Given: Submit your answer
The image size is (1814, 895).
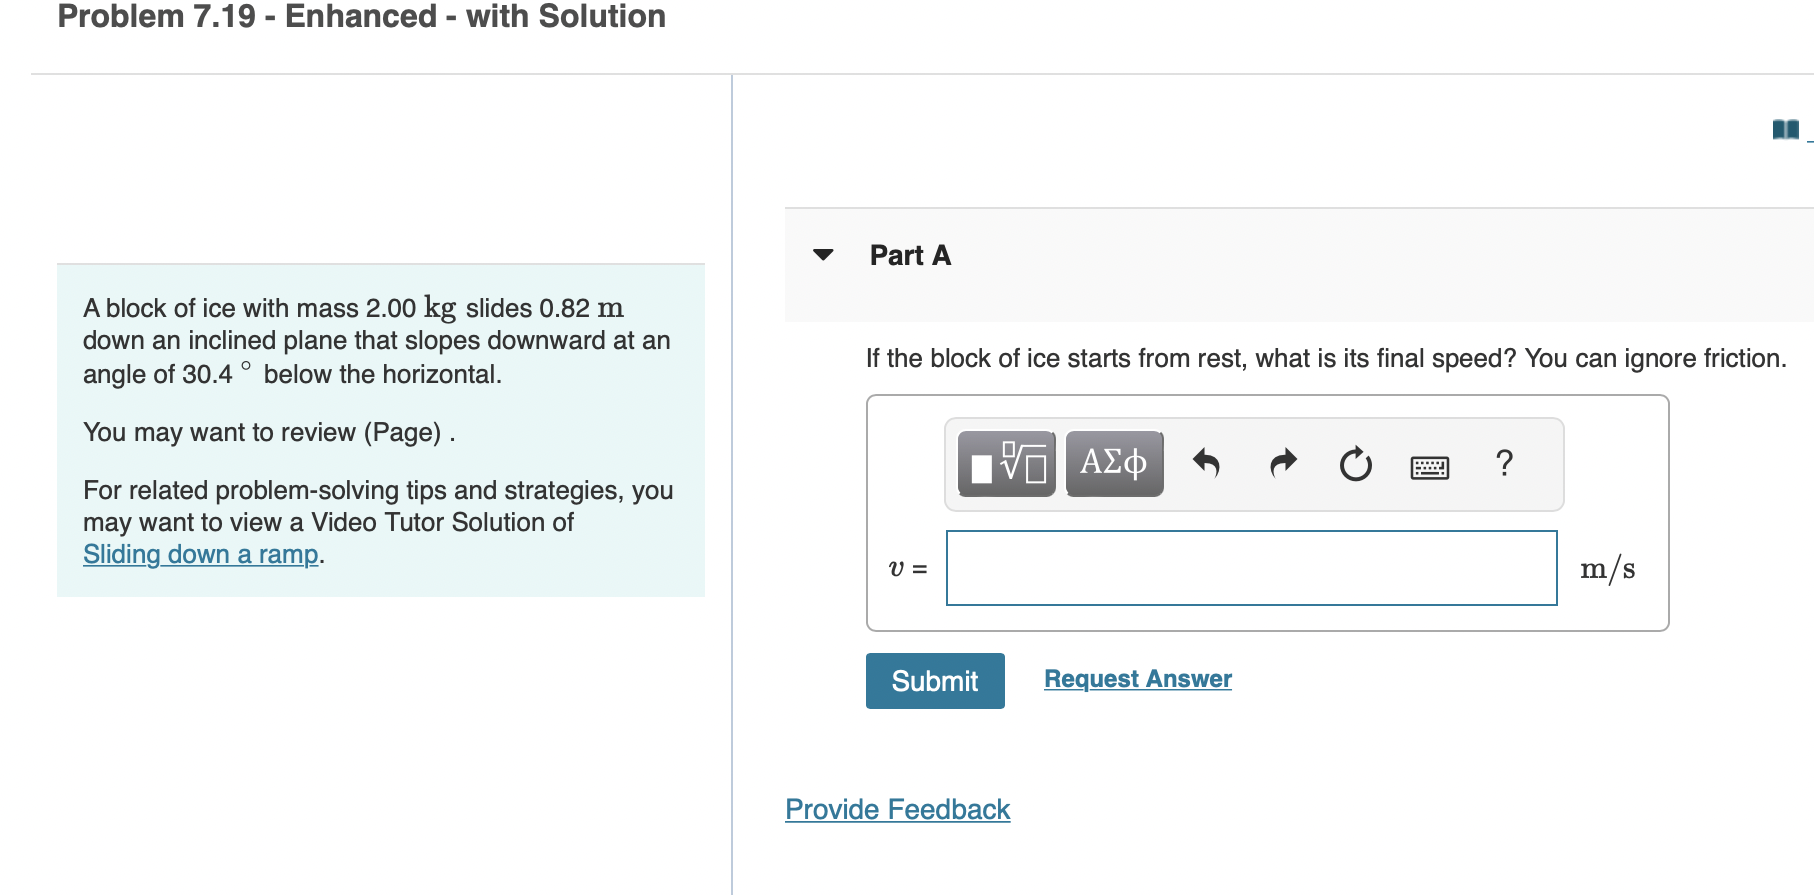Looking at the screenshot, I should click(x=933, y=681).
